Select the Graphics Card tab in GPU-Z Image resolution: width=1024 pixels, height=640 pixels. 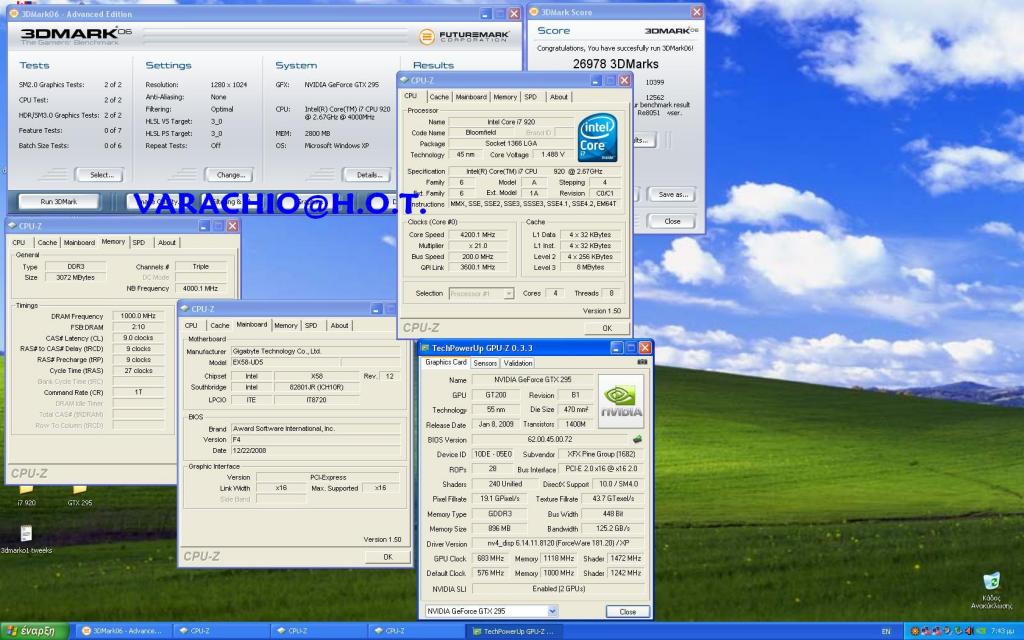pyautogui.click(x=446, y=362)
